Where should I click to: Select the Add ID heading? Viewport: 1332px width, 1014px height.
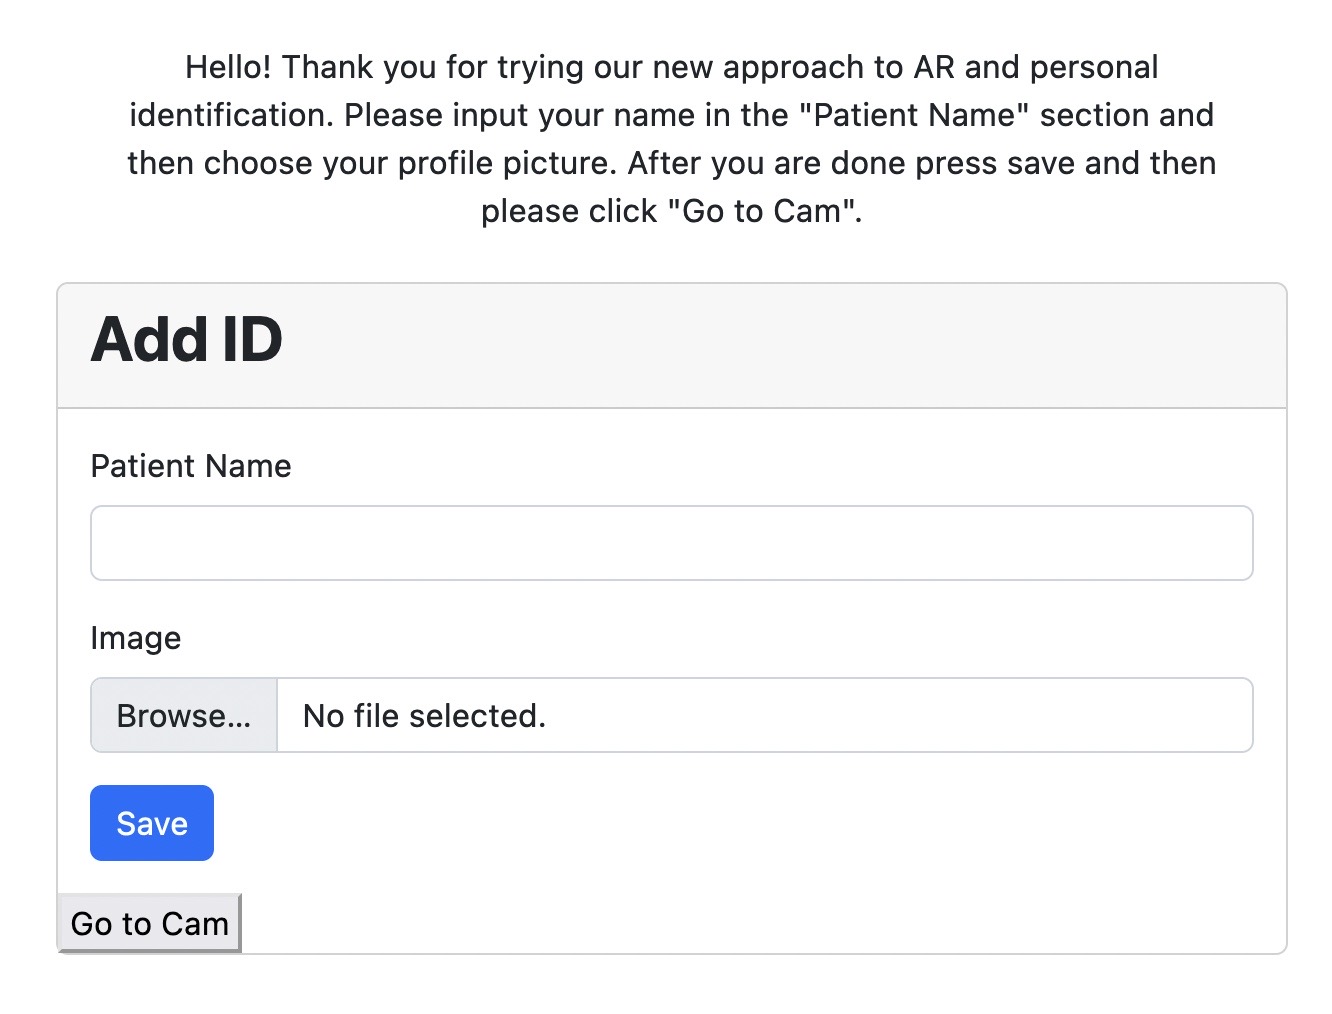pyautogui.click(x=187, y=339)
